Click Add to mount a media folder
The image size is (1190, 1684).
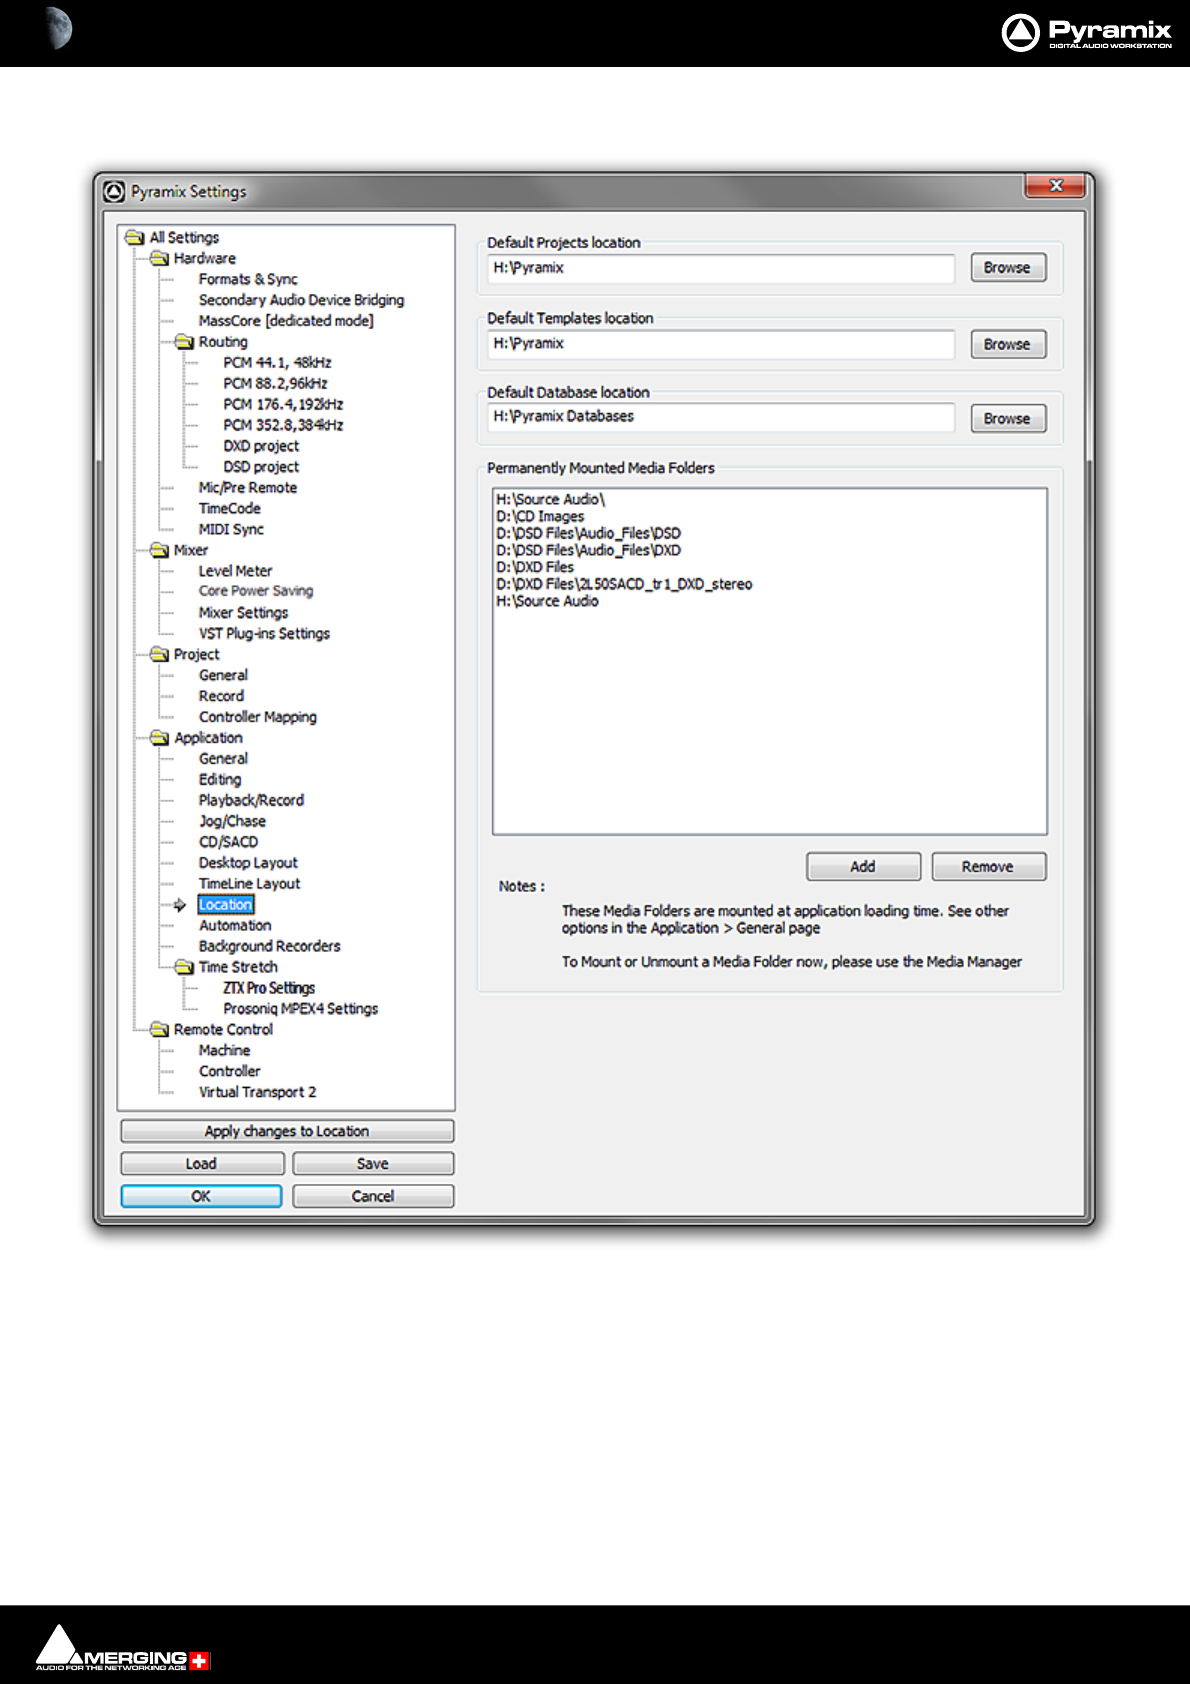(x=863, y=867)
